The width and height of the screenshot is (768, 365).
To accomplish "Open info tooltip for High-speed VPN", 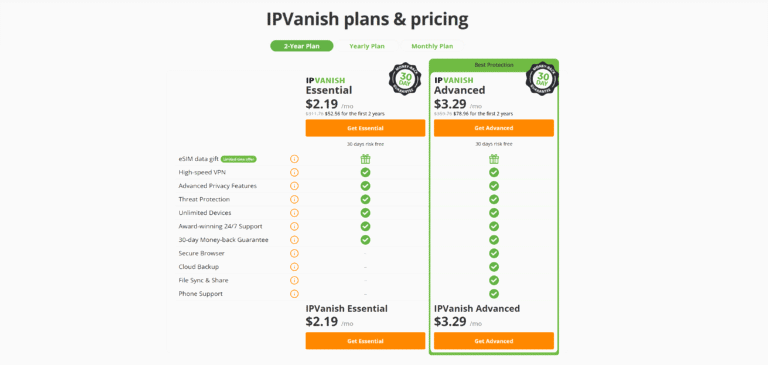I will tap(294, 172).
